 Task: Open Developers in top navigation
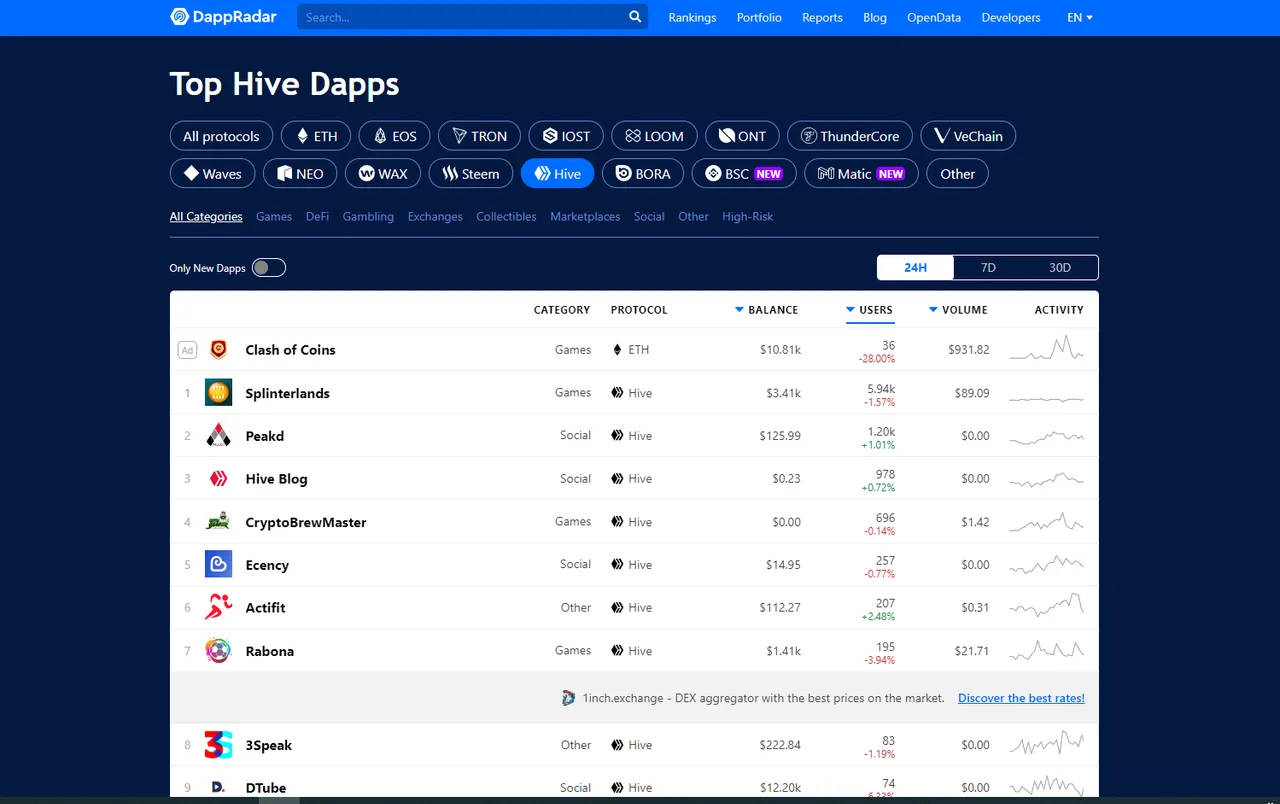[x=1011, y=17]
